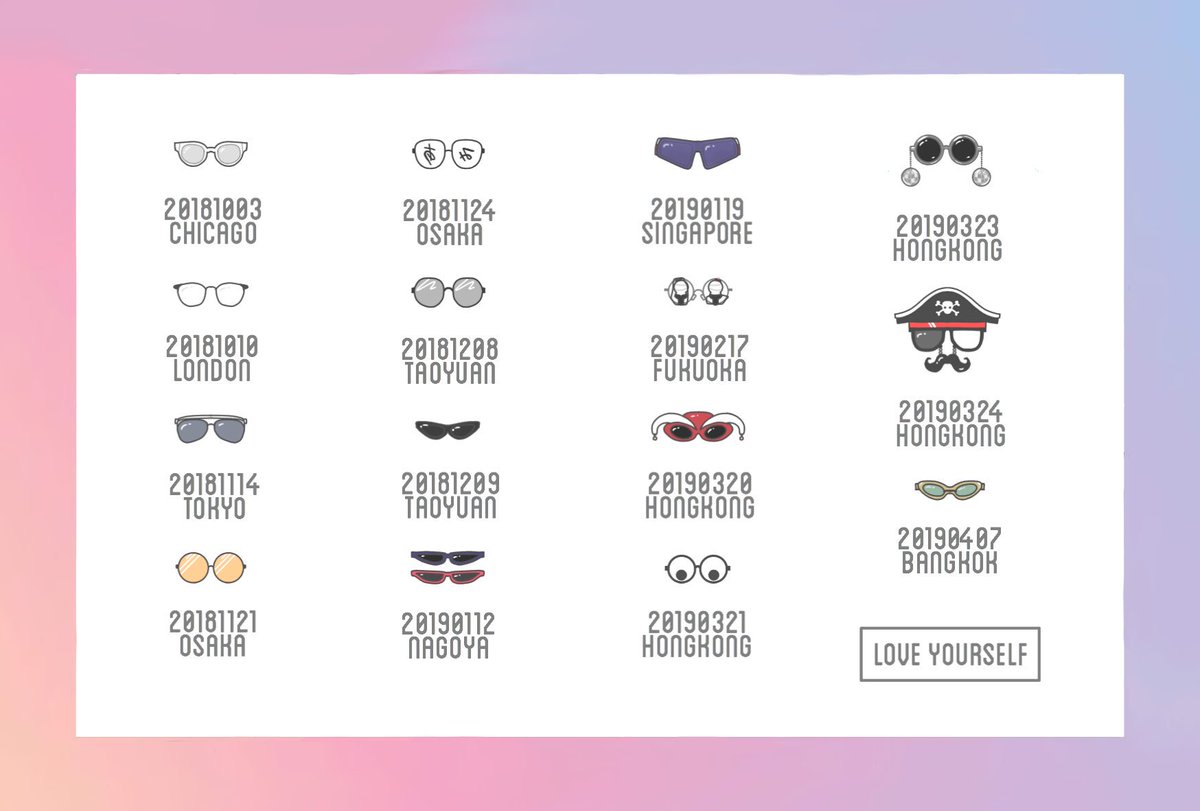
Task: Click the 20181124 OSAKA label
Action: pyautogui.click(x=449, y=223)
